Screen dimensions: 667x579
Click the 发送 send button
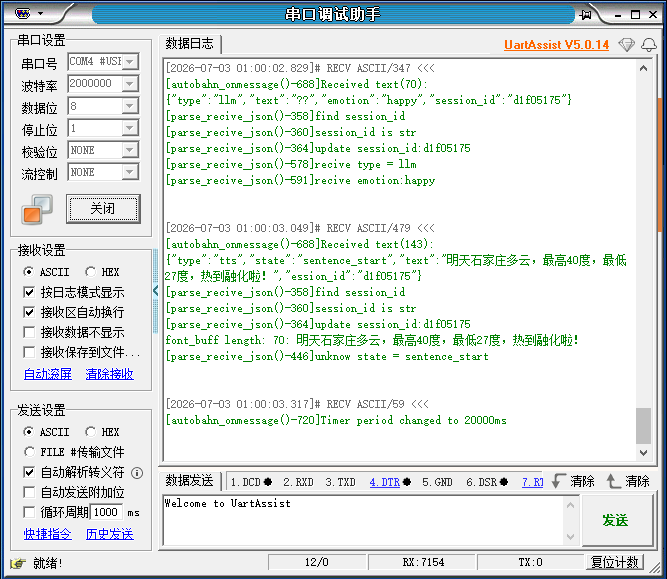[616, 520]
